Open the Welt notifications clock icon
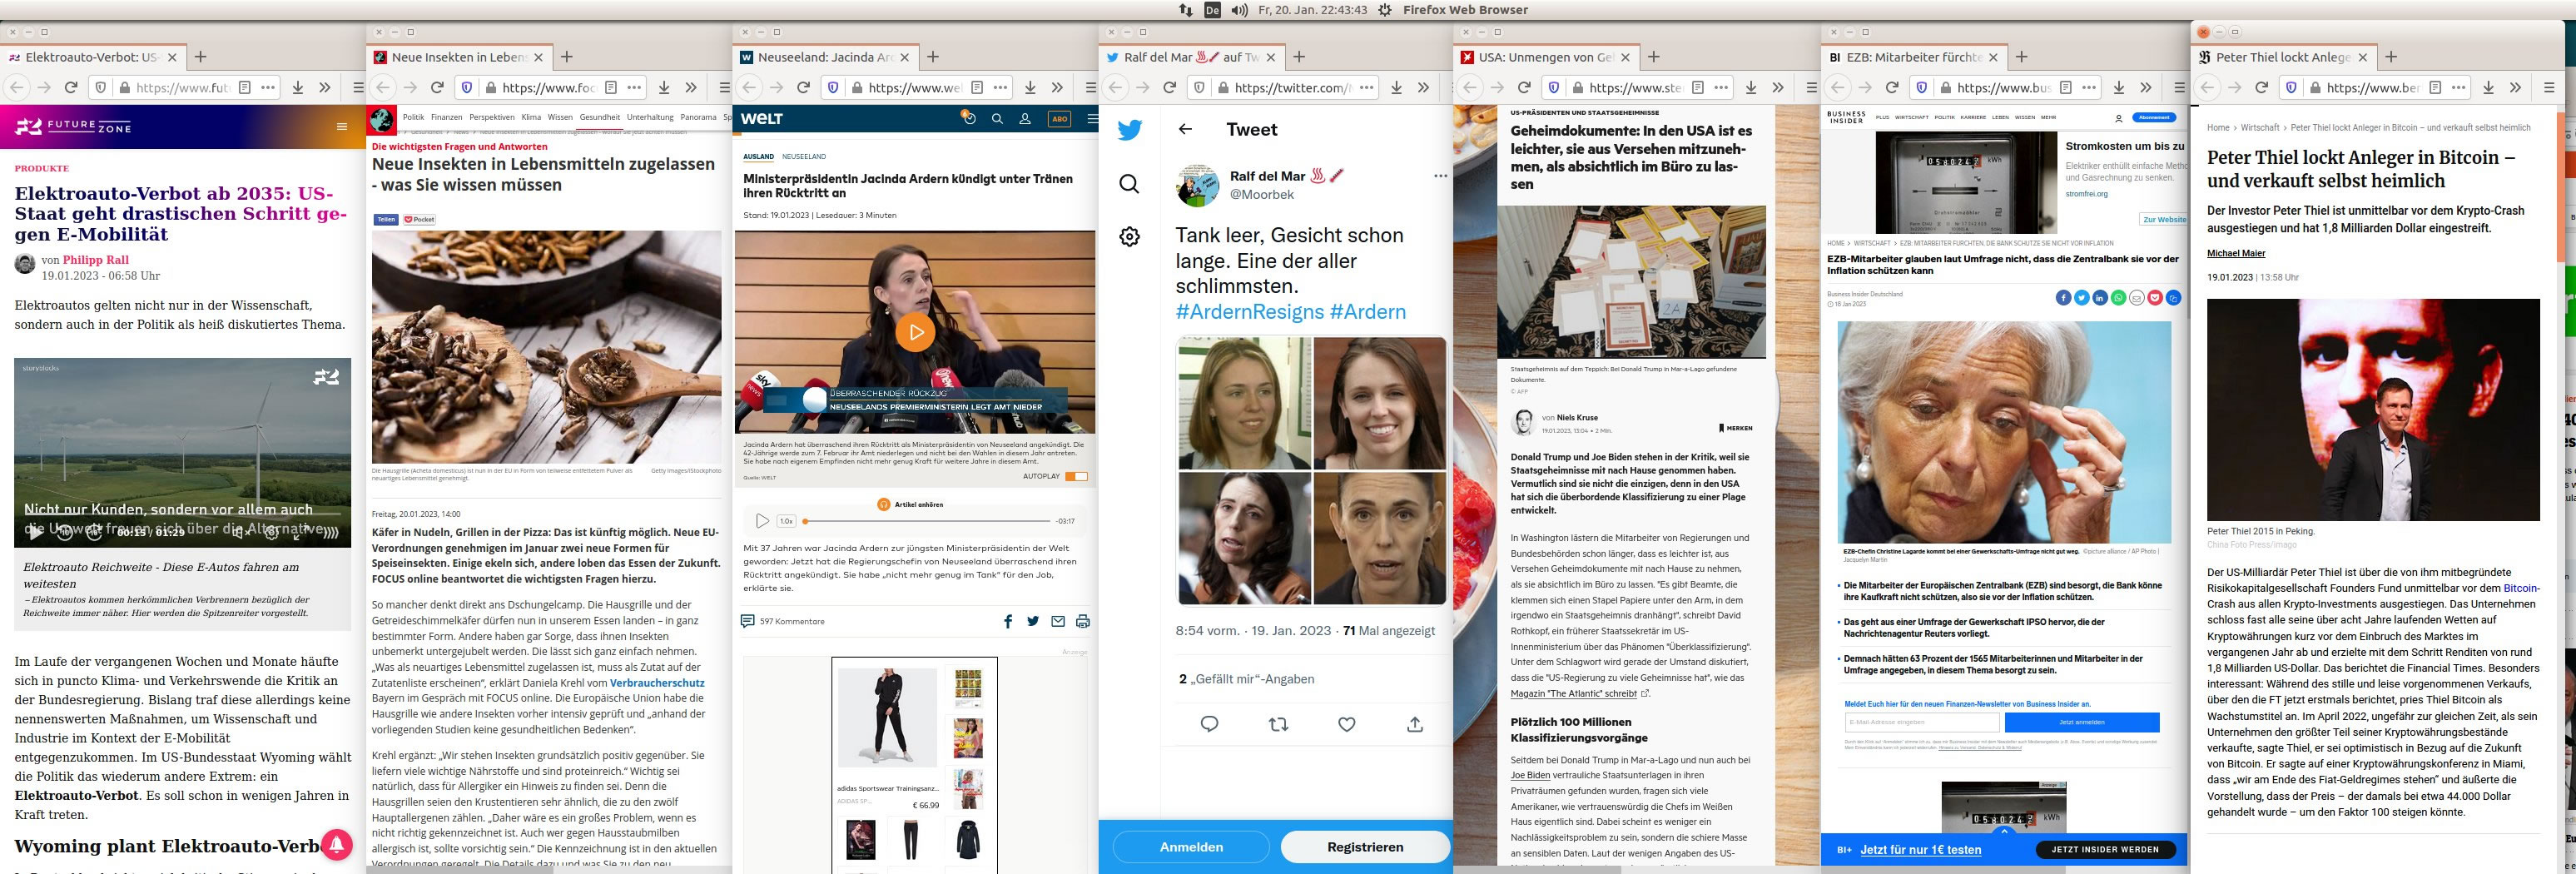Image resolution: width=2576 pixels, height=874 pixels. 968,118
